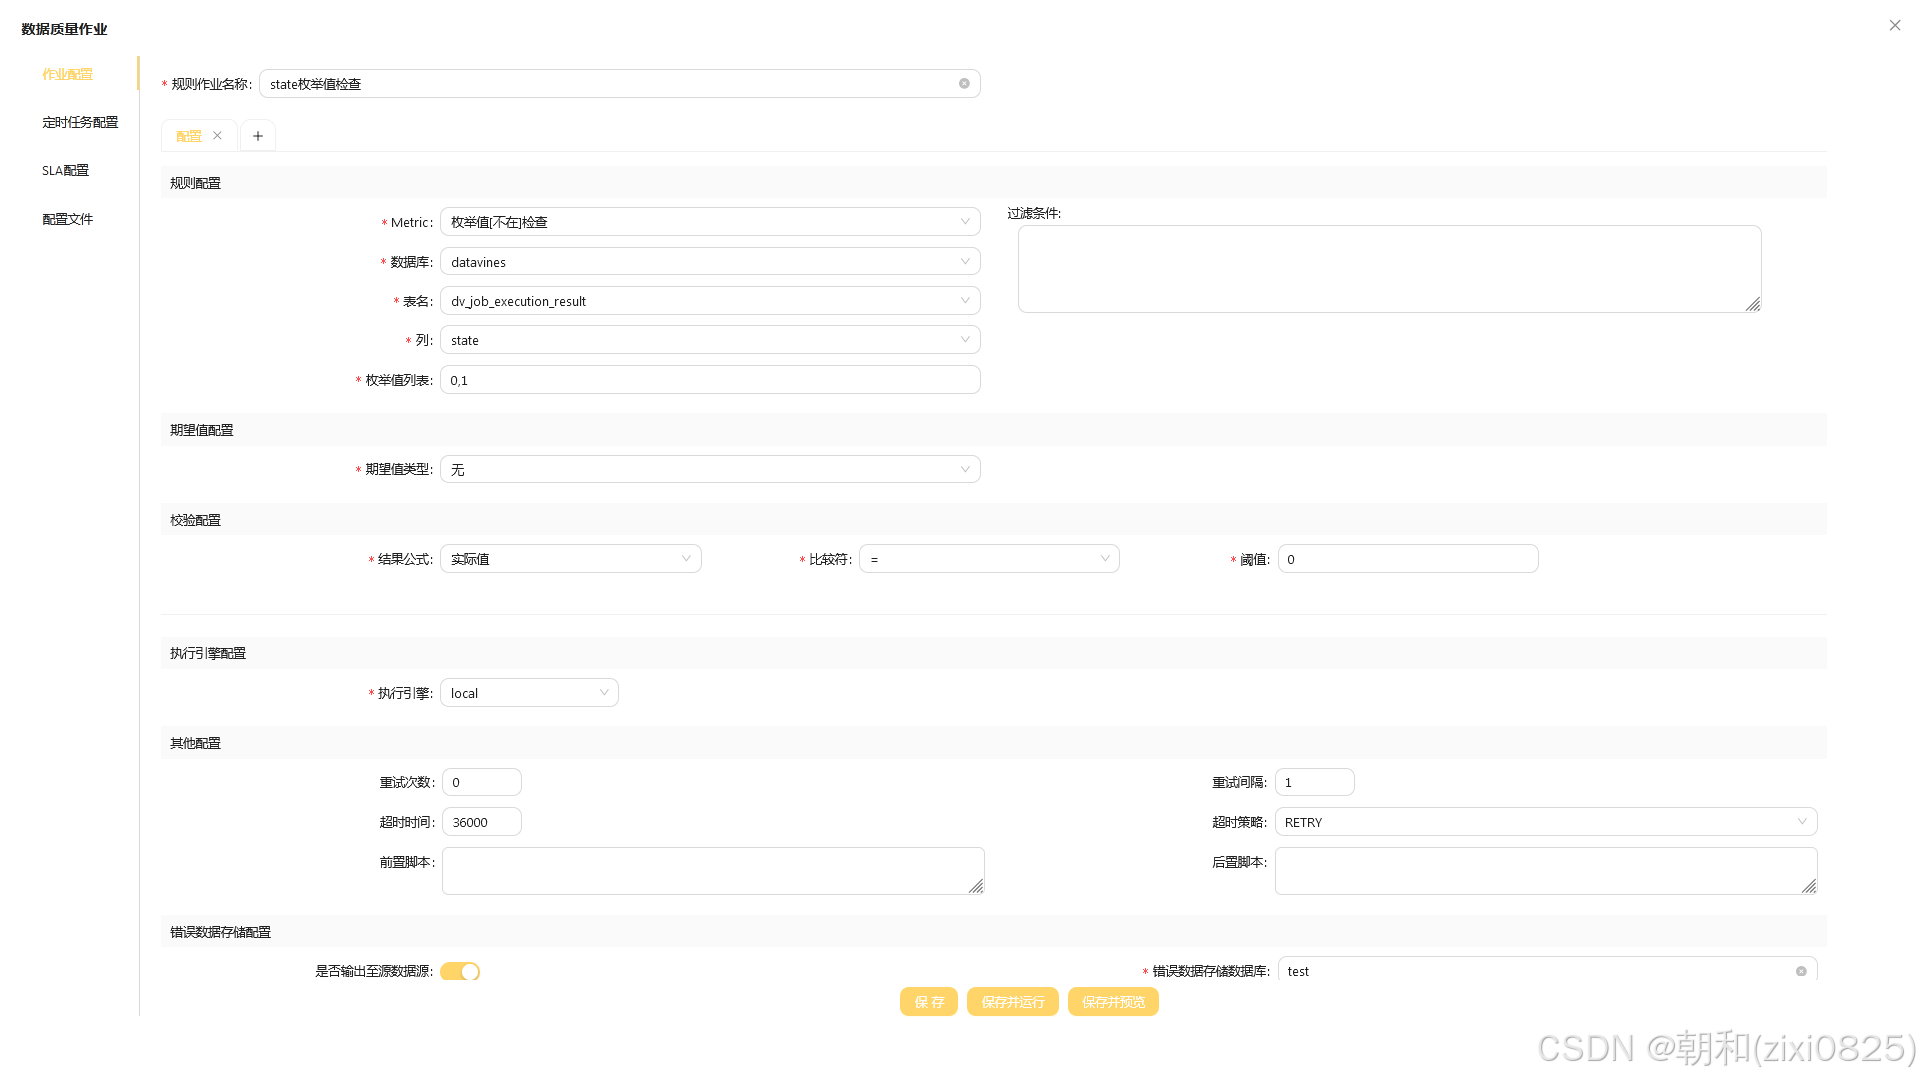Open the 比较符 dropdown
The image size is (1920, 1080).
click(x=989, y=559)
